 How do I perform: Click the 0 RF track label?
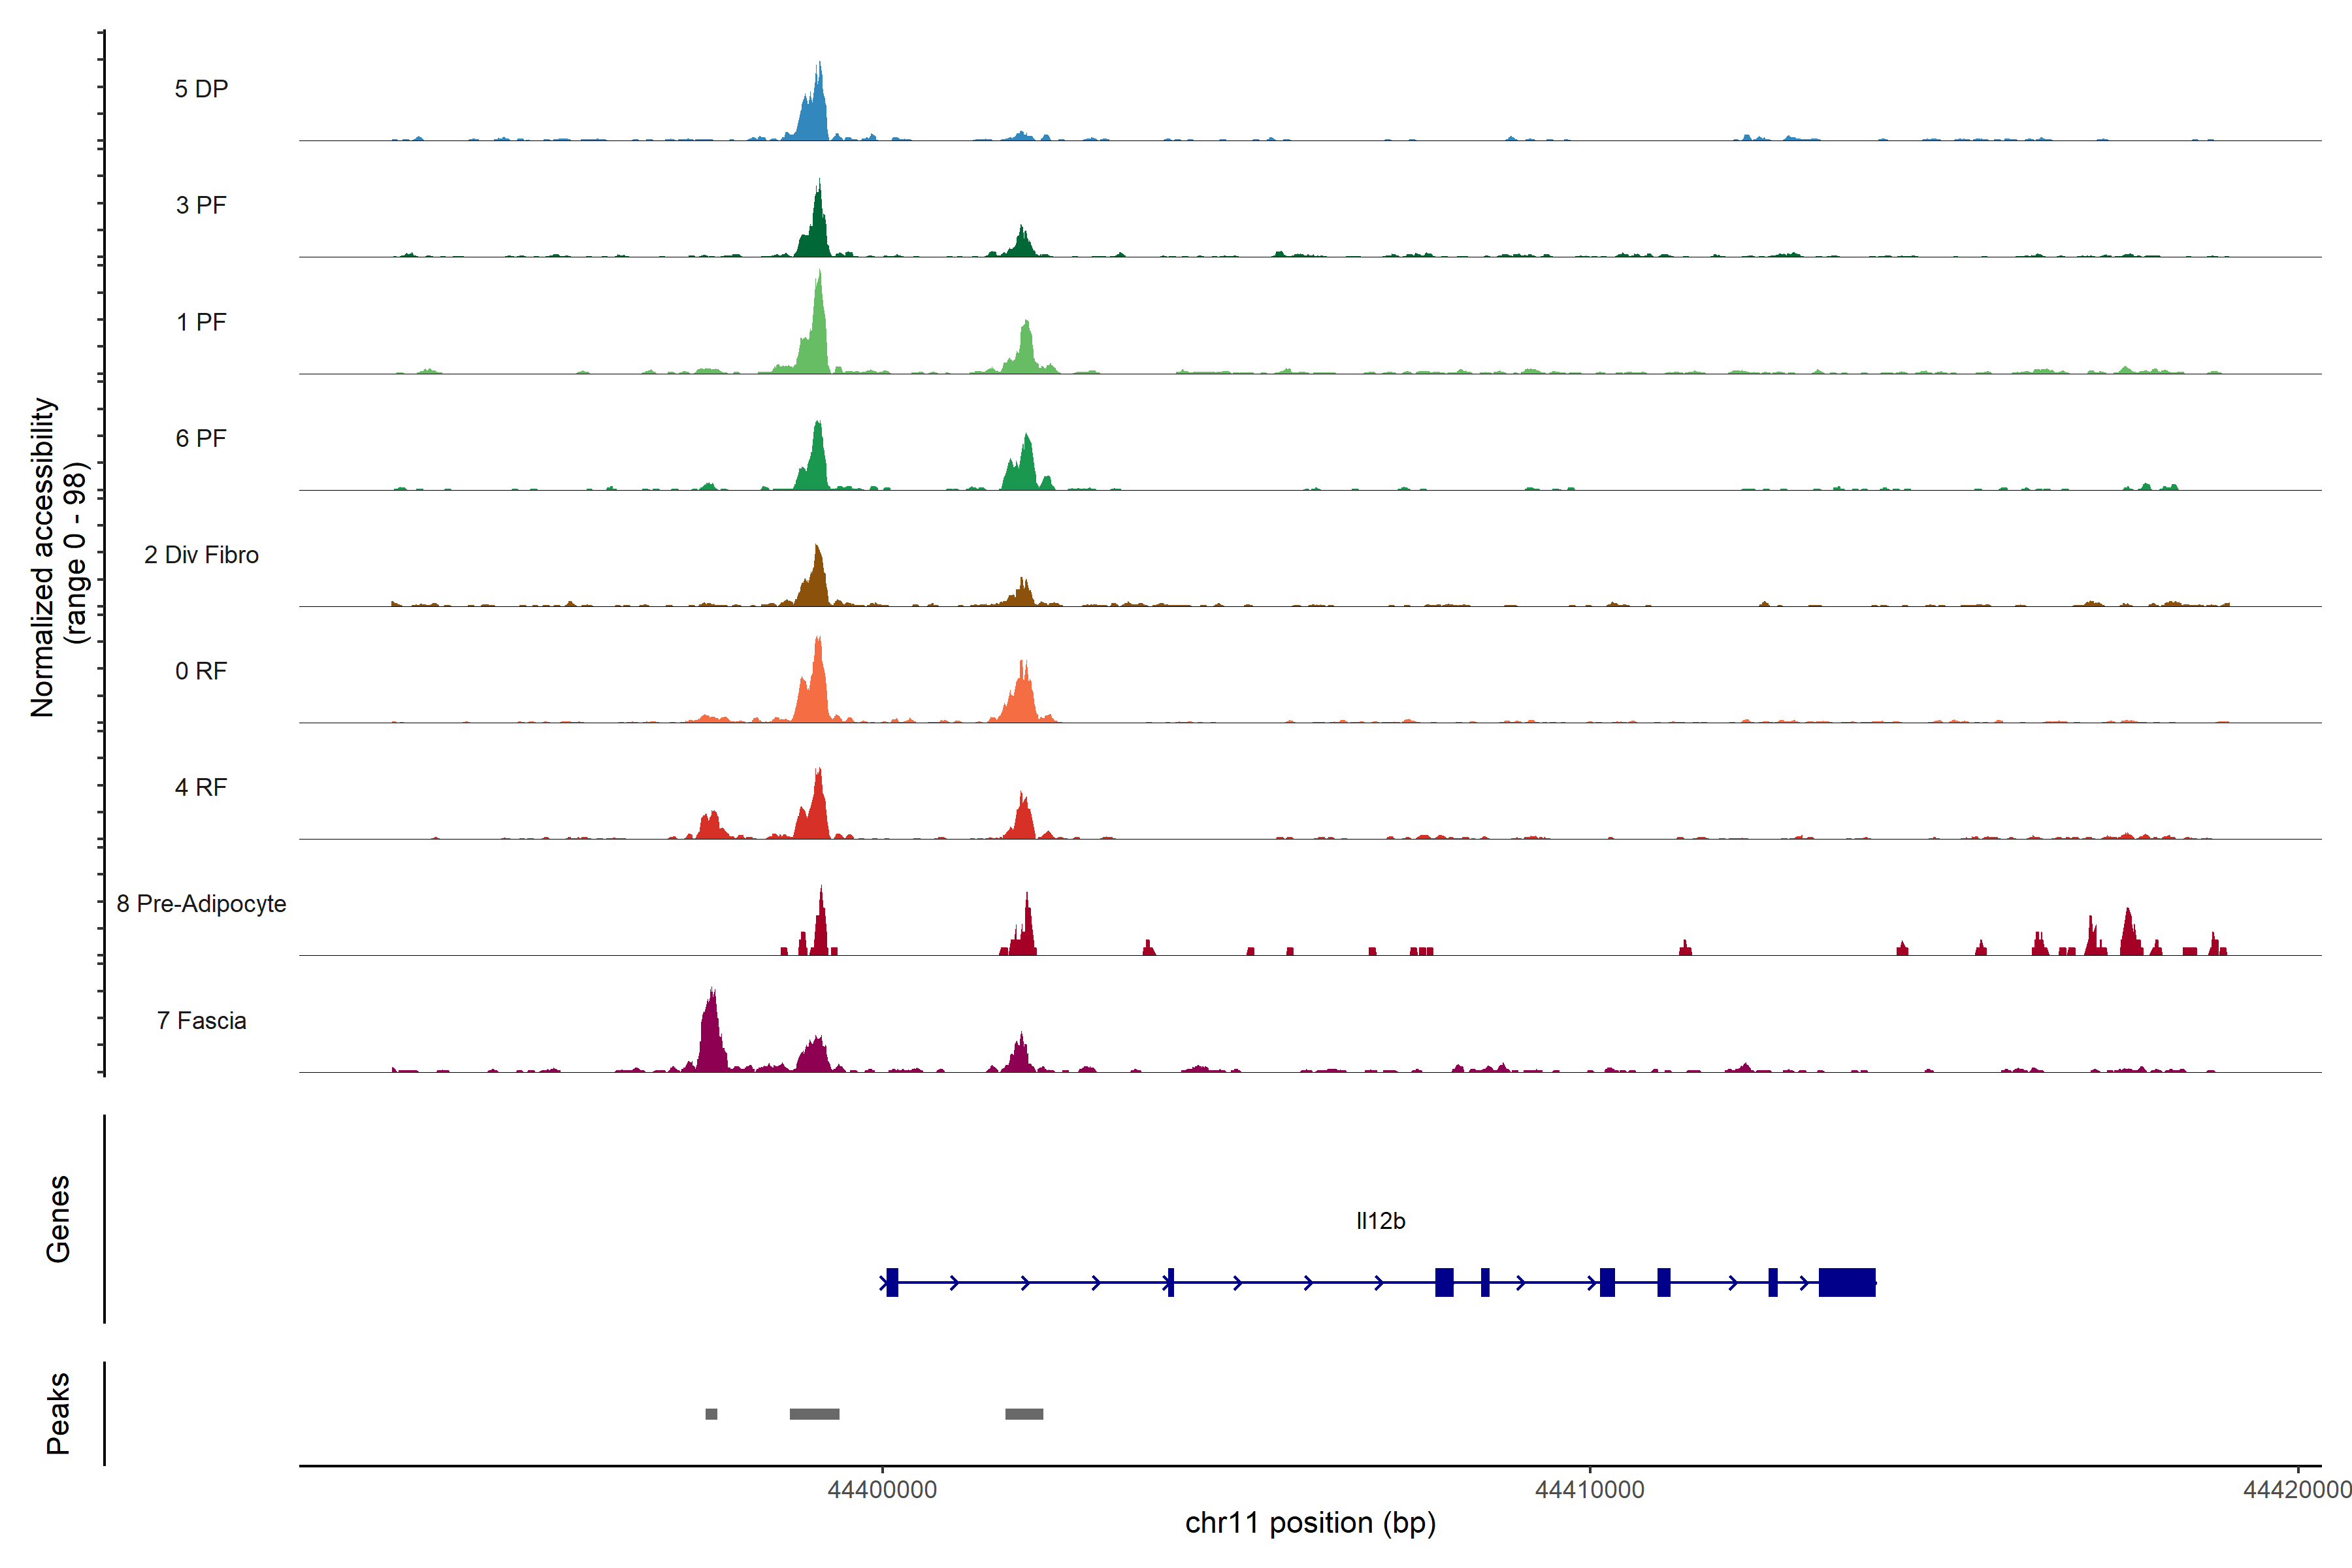pyautogui.click(x=201, y=671)
